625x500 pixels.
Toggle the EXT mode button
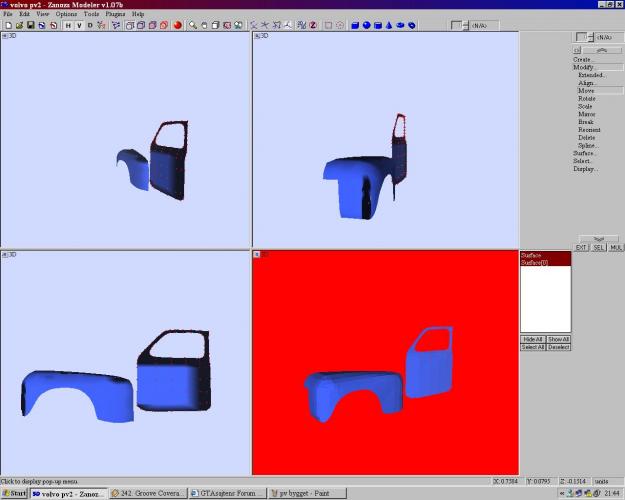[581, 247]
